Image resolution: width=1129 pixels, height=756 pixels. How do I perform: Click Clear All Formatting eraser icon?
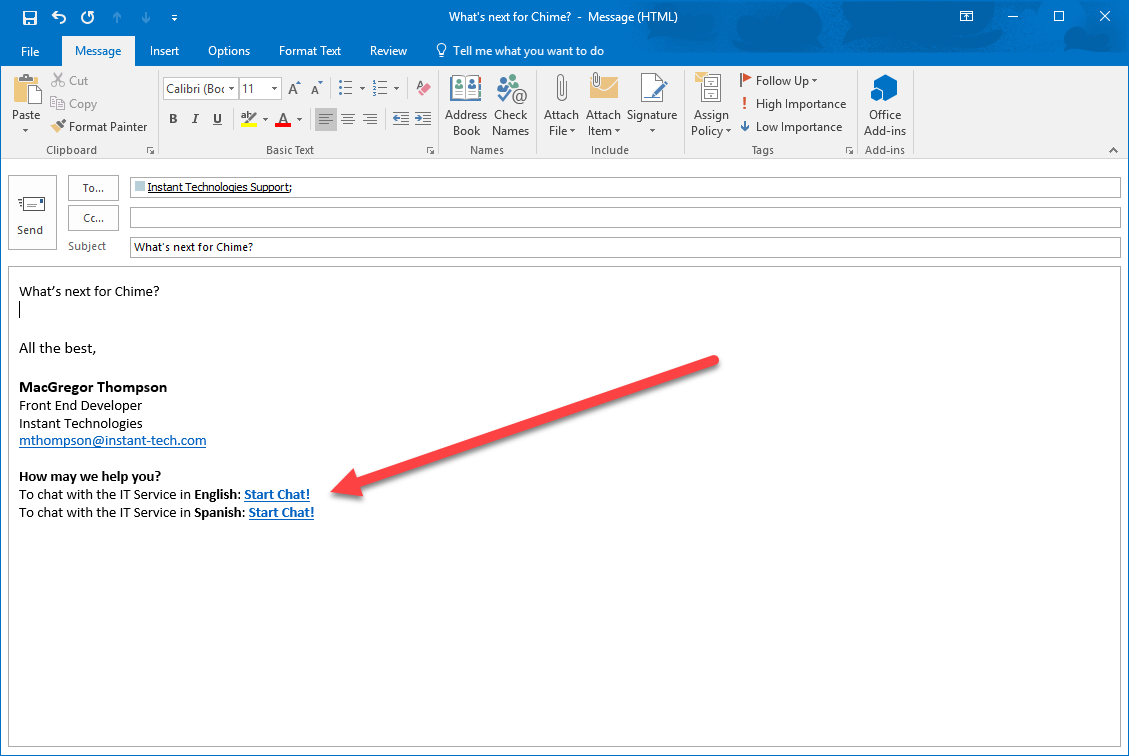tap(423, 88)
